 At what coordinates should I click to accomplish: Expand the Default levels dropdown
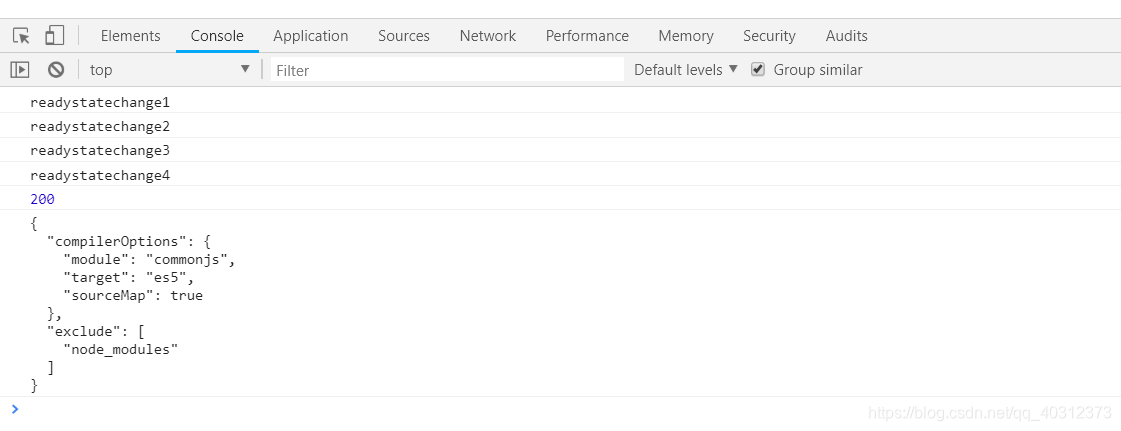[686, 69]
